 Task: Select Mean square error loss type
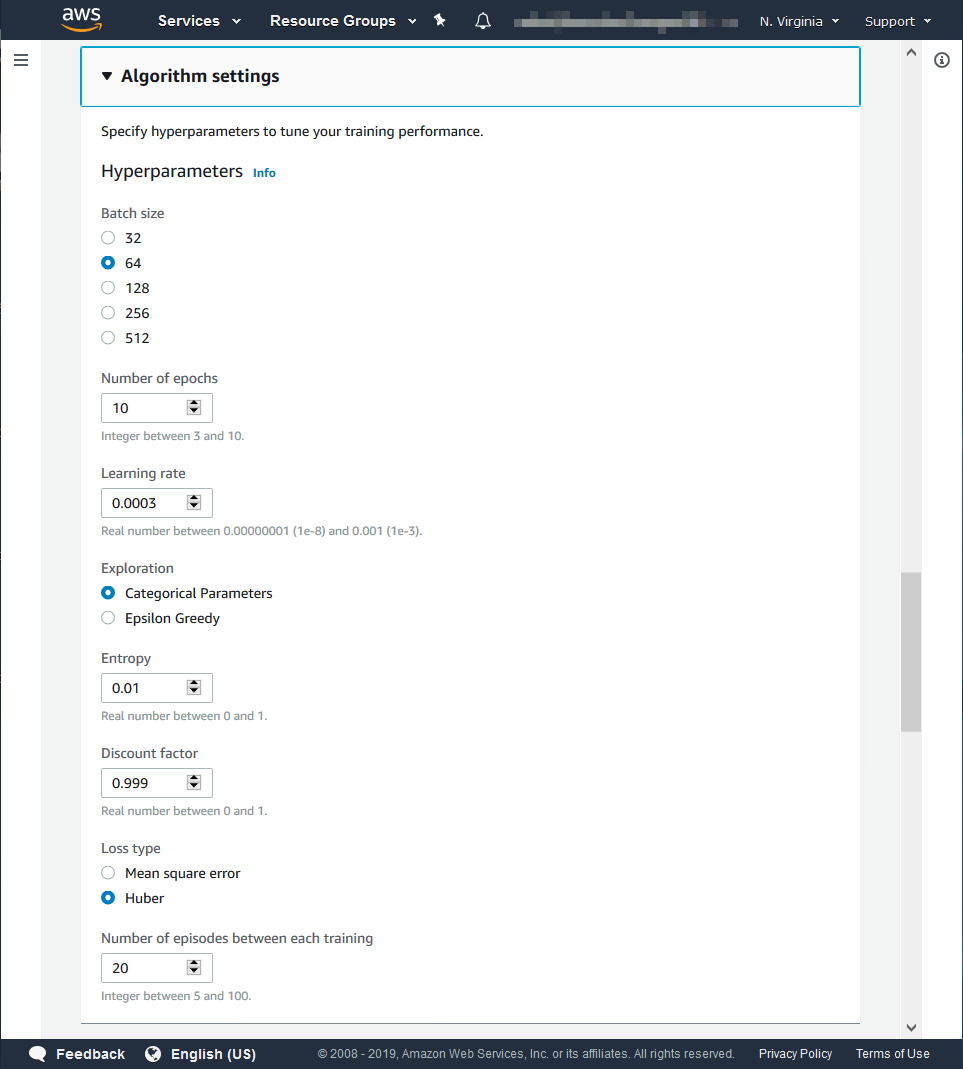coord(108,873)
